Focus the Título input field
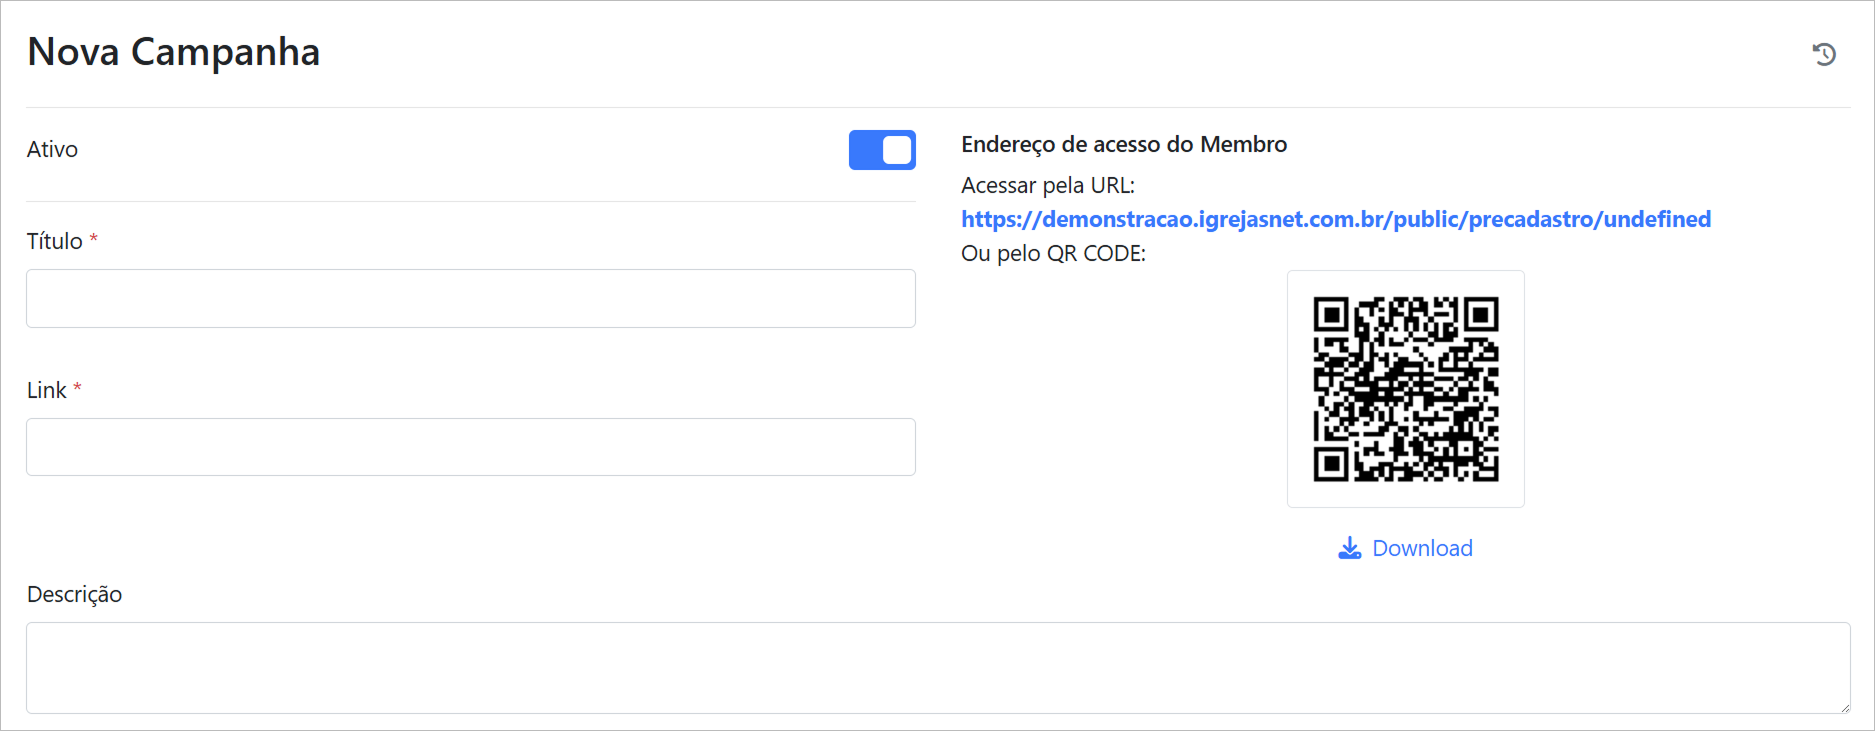The width and height of the screenshot is (1875, 731). 470,298
